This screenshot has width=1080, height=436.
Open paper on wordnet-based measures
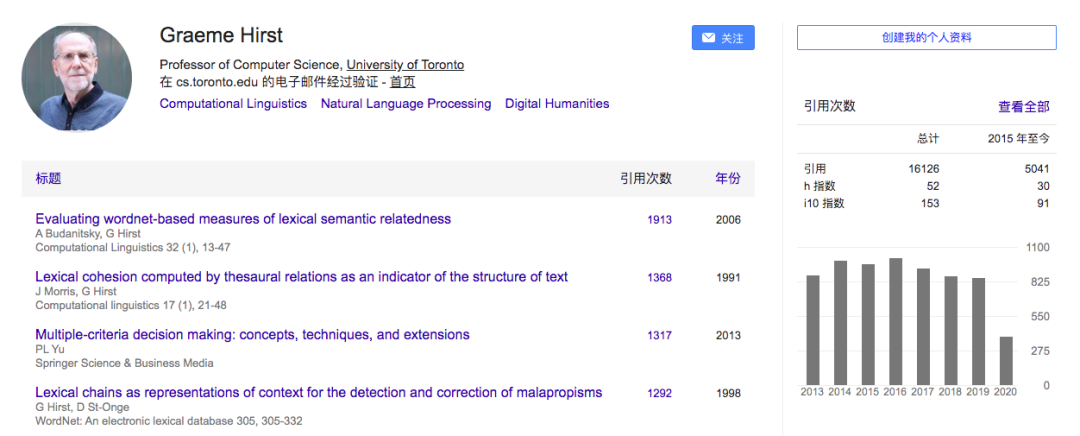pos(243,219)
